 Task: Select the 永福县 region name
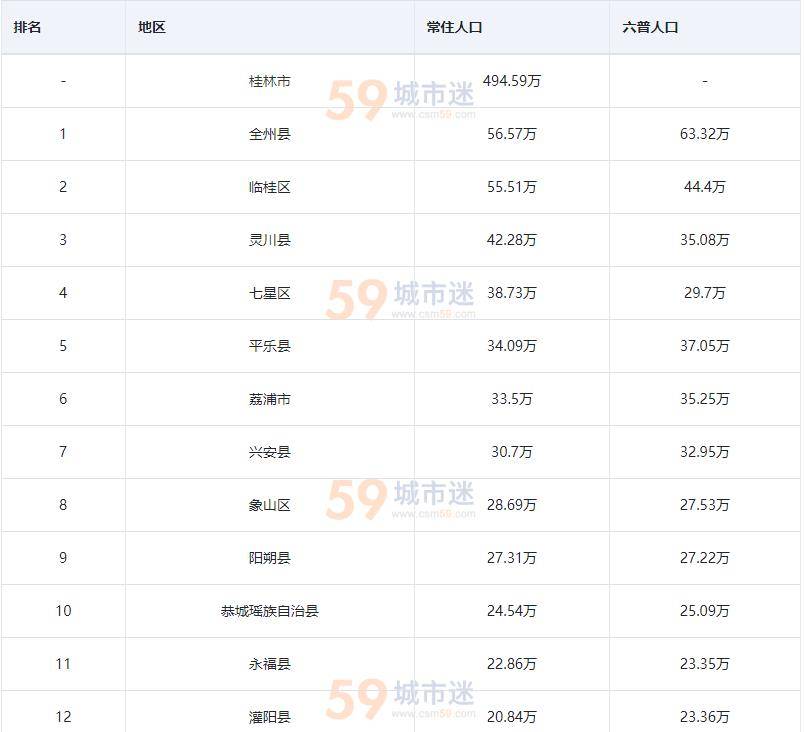click(x=270, y=664)
